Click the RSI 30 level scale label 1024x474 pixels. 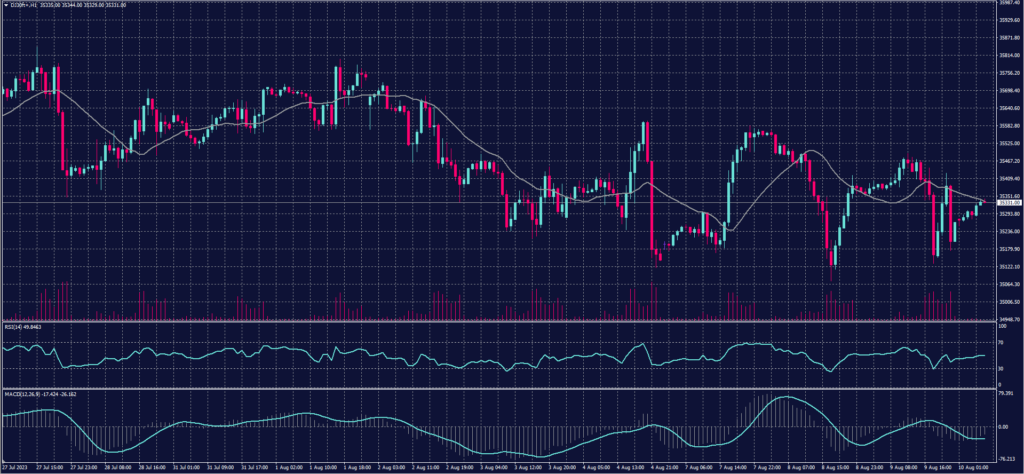(x=1000, y=368)
